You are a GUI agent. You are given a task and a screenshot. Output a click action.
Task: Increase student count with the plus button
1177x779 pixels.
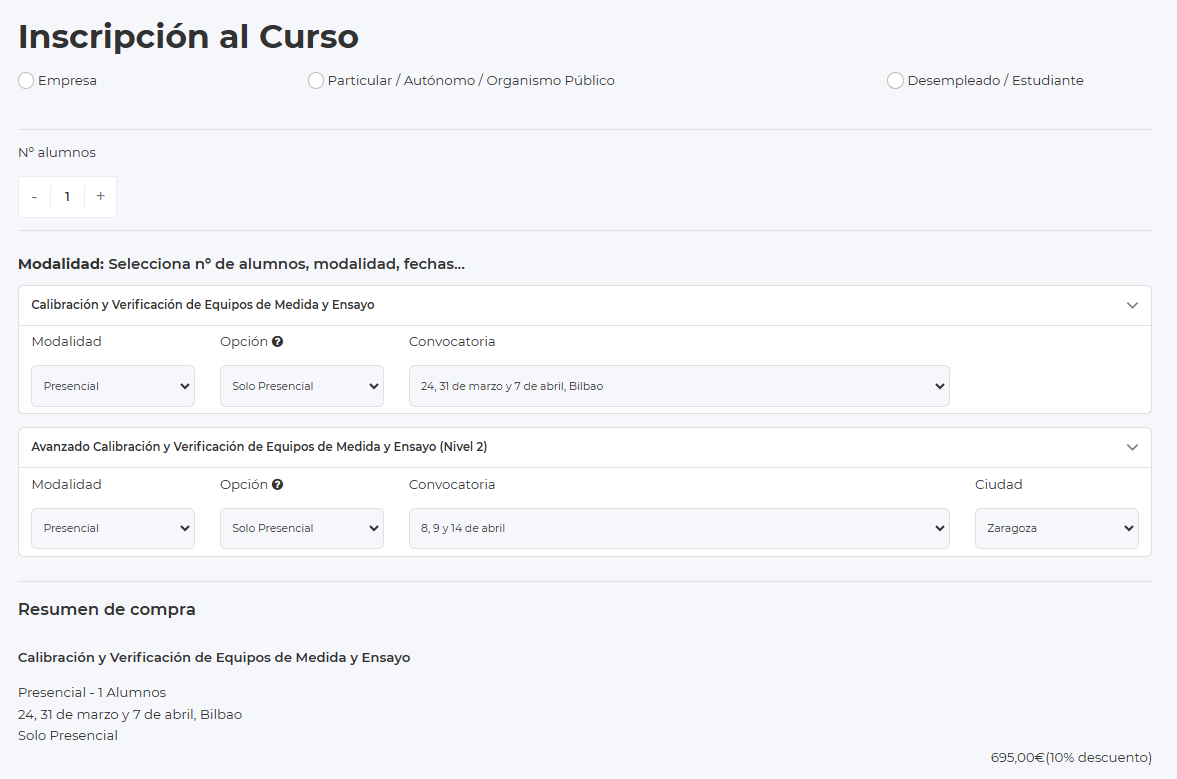(x=100, y=197)
